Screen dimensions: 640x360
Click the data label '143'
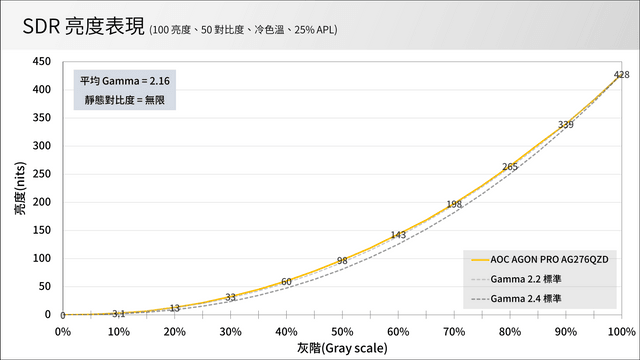tap(398, 235)
